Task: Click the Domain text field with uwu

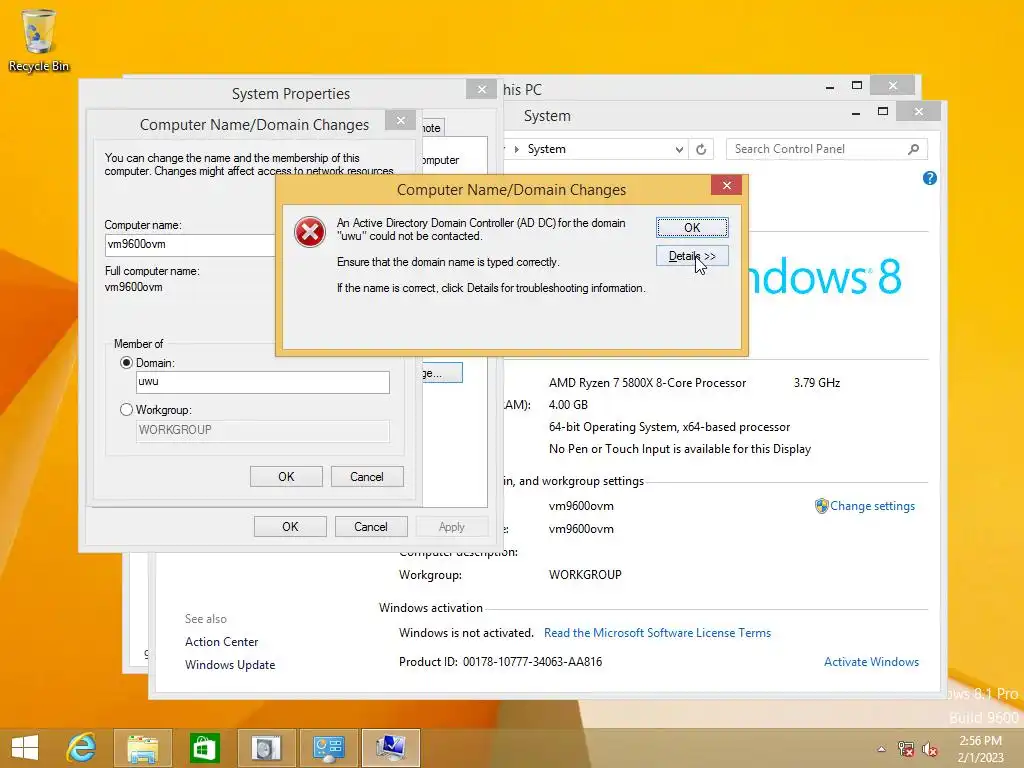Action: [x=263, y=382]
